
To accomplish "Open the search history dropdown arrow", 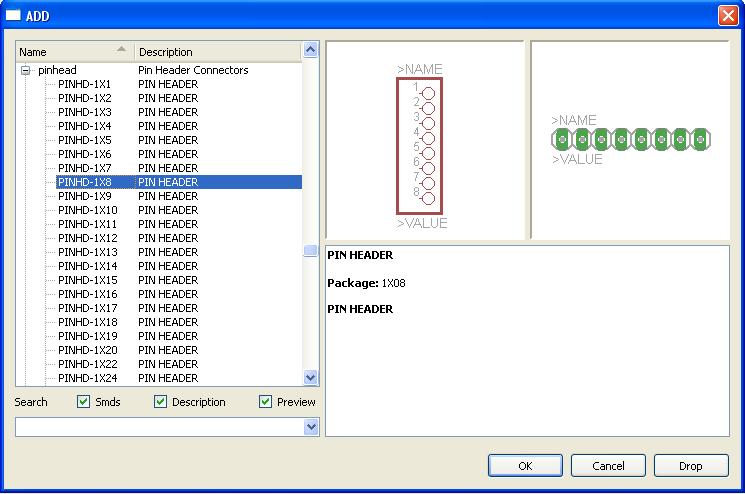I will [311, 427].
